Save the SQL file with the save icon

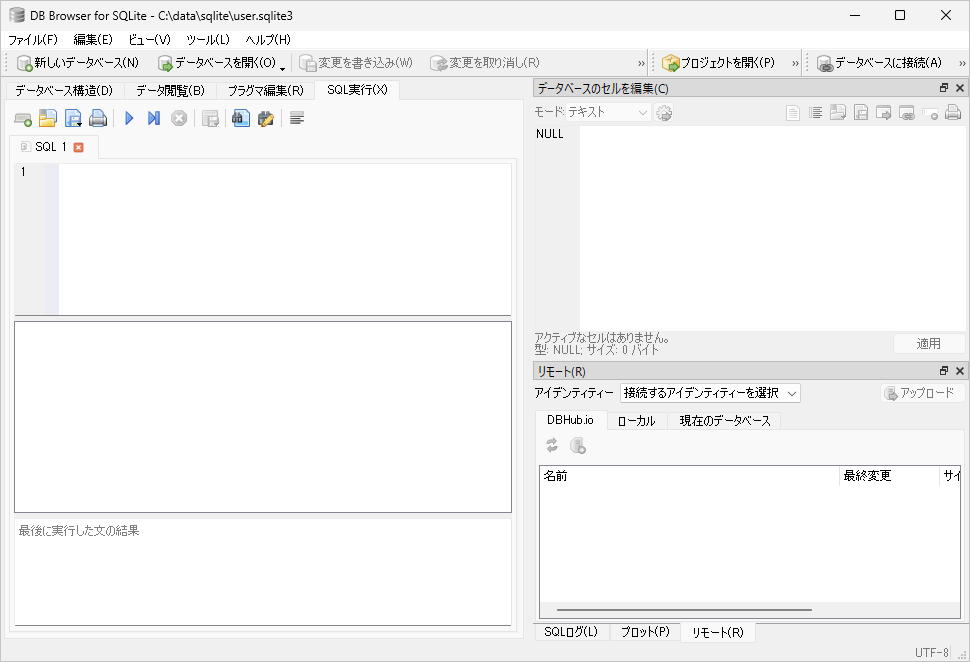[73, 117]
